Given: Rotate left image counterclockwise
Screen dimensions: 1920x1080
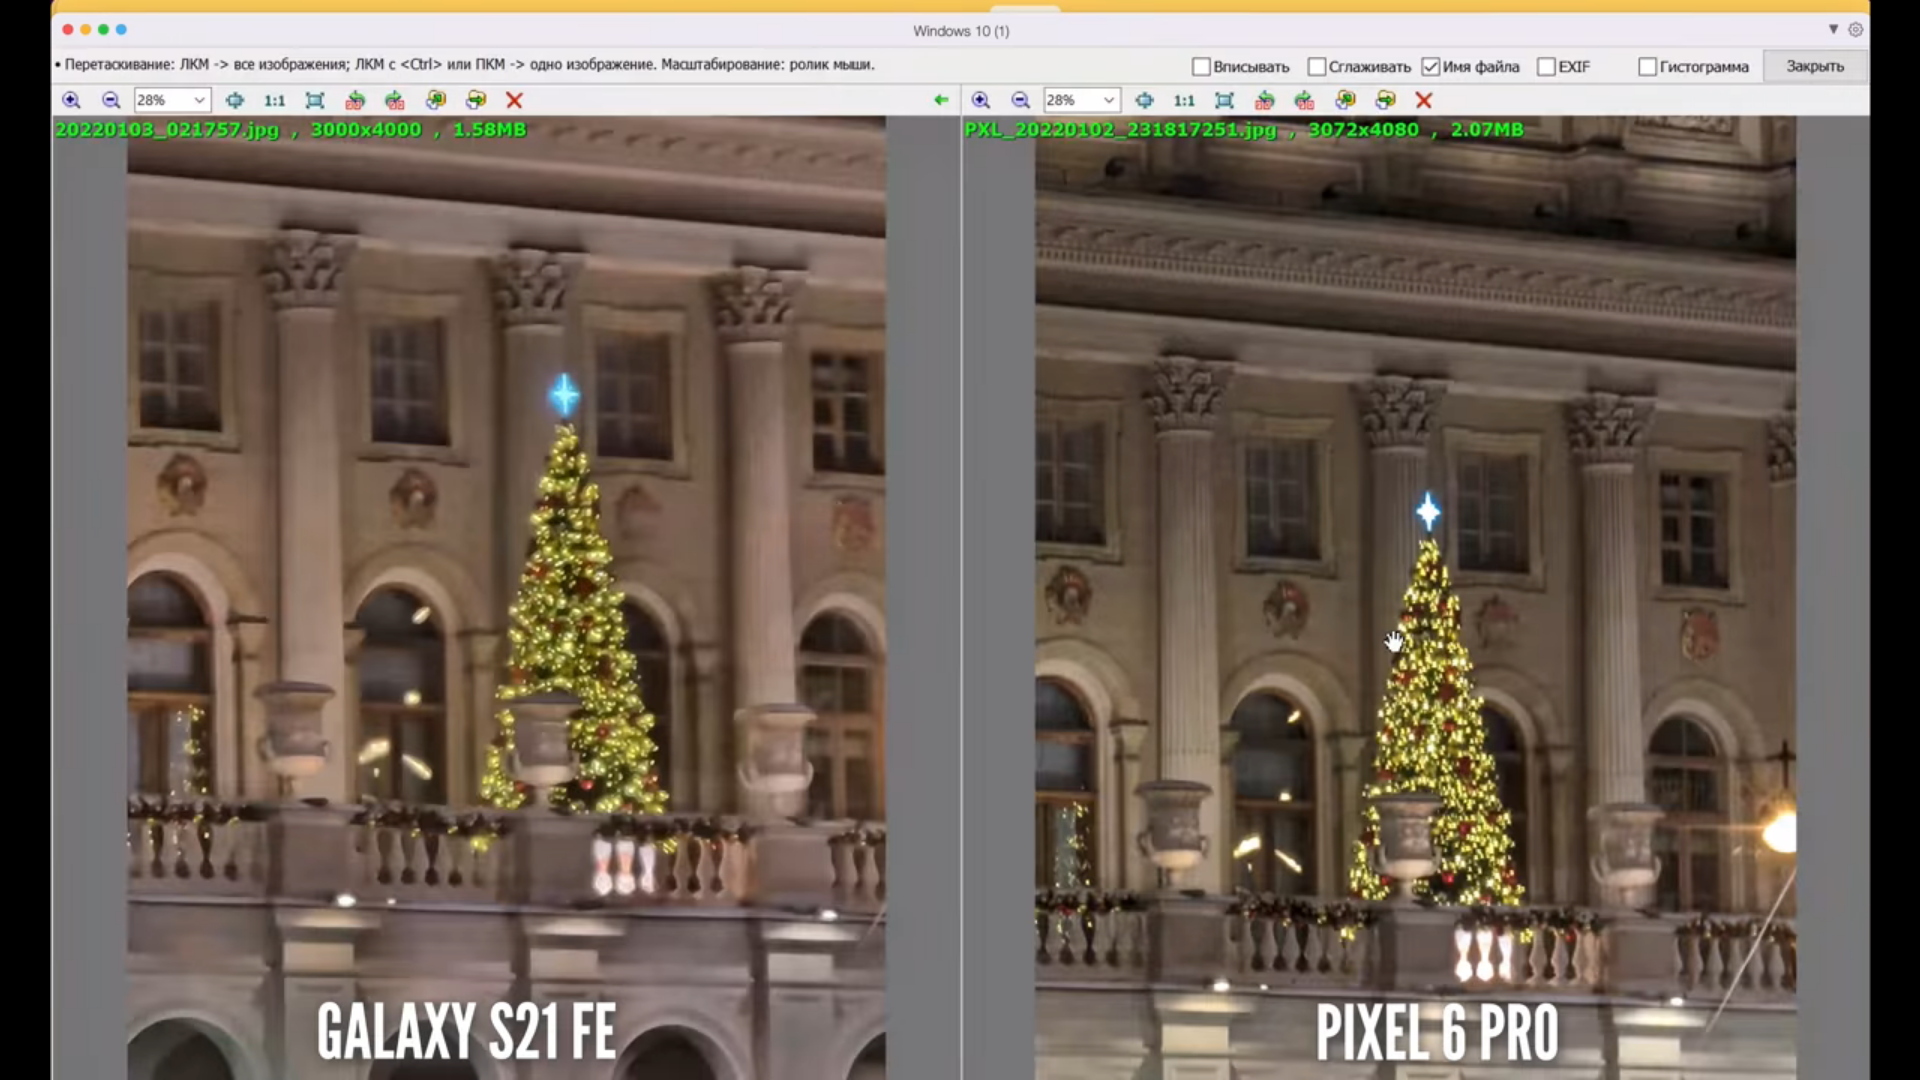Looking at the screenshot, I should (x=355, y=100).
